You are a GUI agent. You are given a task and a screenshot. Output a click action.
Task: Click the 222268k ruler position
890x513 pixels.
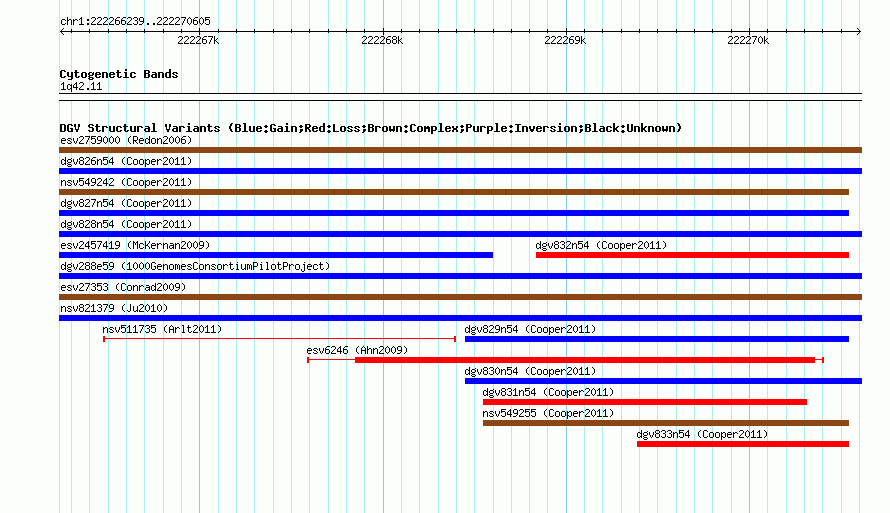click(x=382, y=40)
